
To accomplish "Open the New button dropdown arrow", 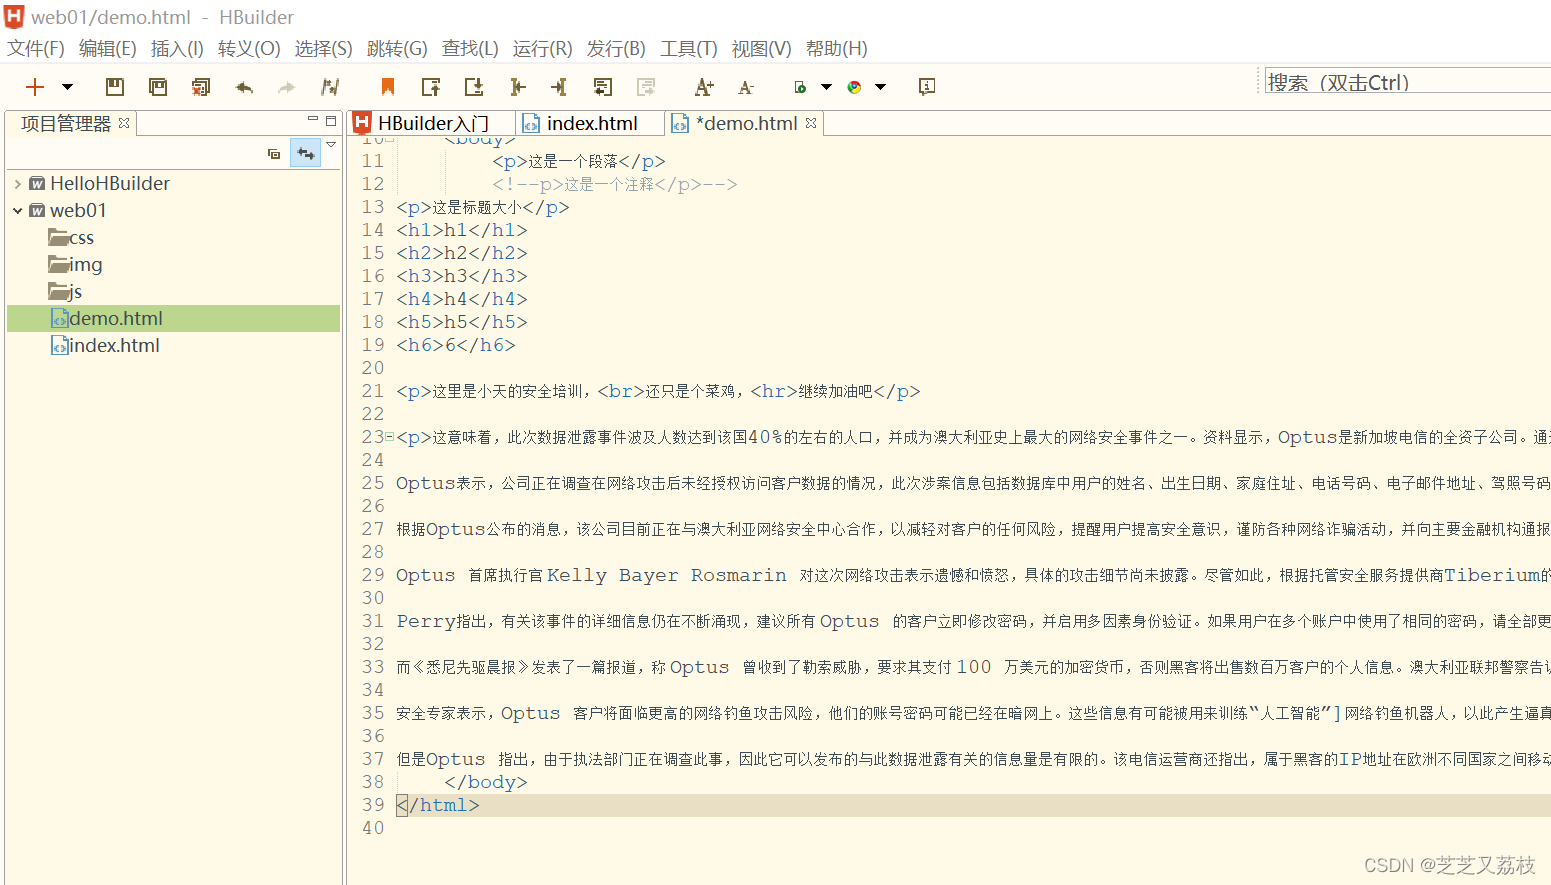I will click(x=67, y=87).
